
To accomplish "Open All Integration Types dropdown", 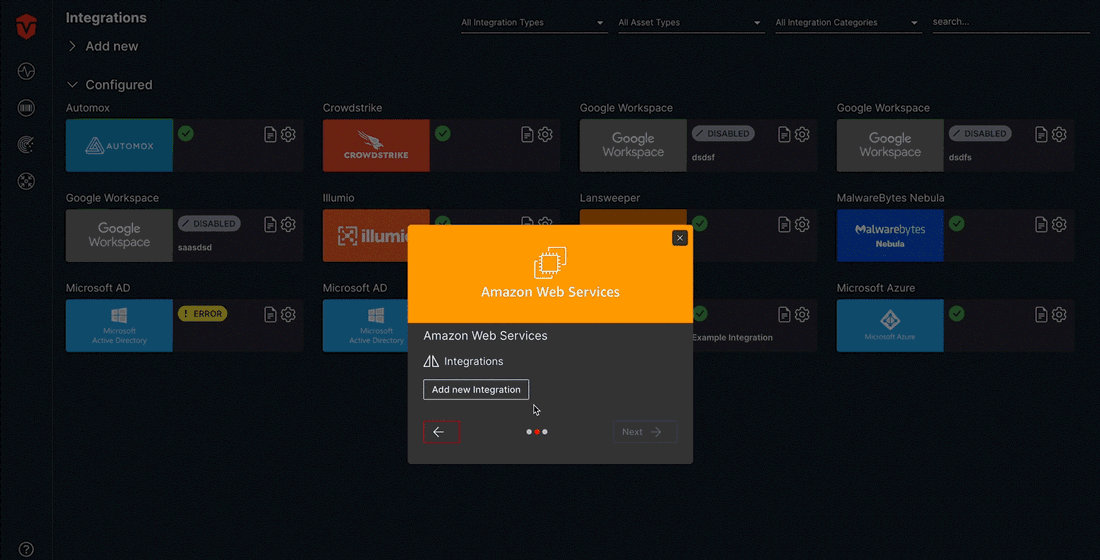I will (533, 22).
